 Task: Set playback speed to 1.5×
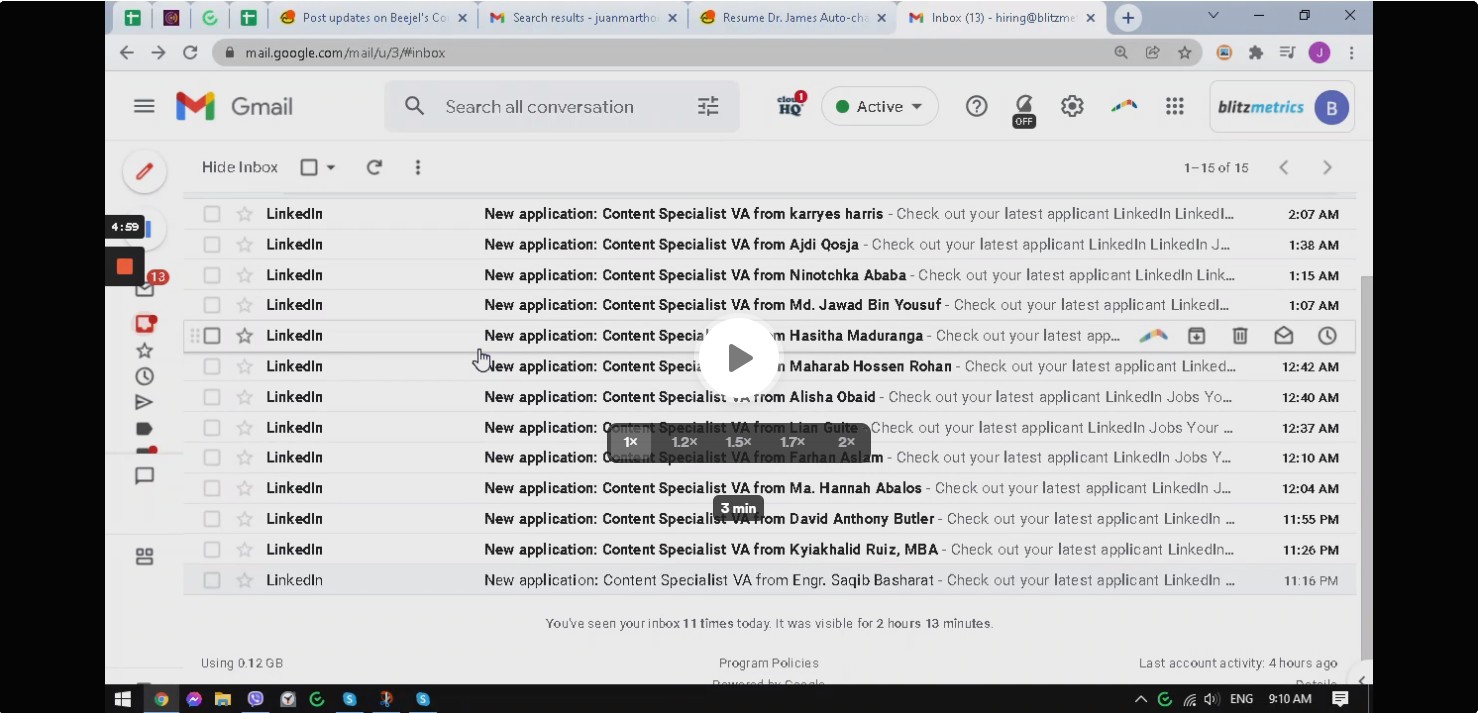coord(738,442)
